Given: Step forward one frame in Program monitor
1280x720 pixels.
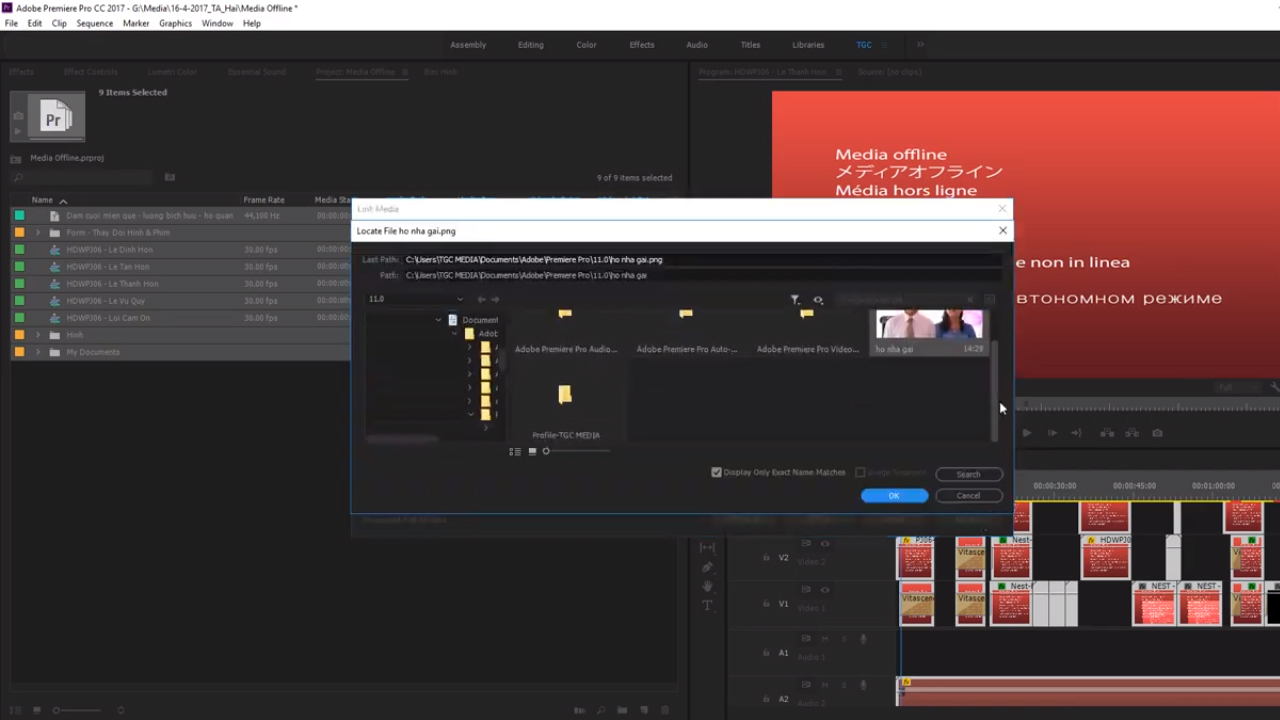Looking at the screenshot, I should point(1051,433).
